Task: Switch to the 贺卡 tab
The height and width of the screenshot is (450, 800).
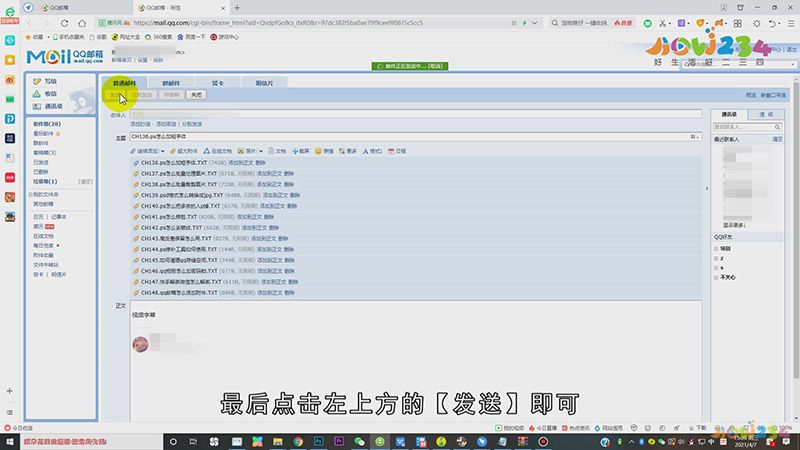Action: [218, 83]
